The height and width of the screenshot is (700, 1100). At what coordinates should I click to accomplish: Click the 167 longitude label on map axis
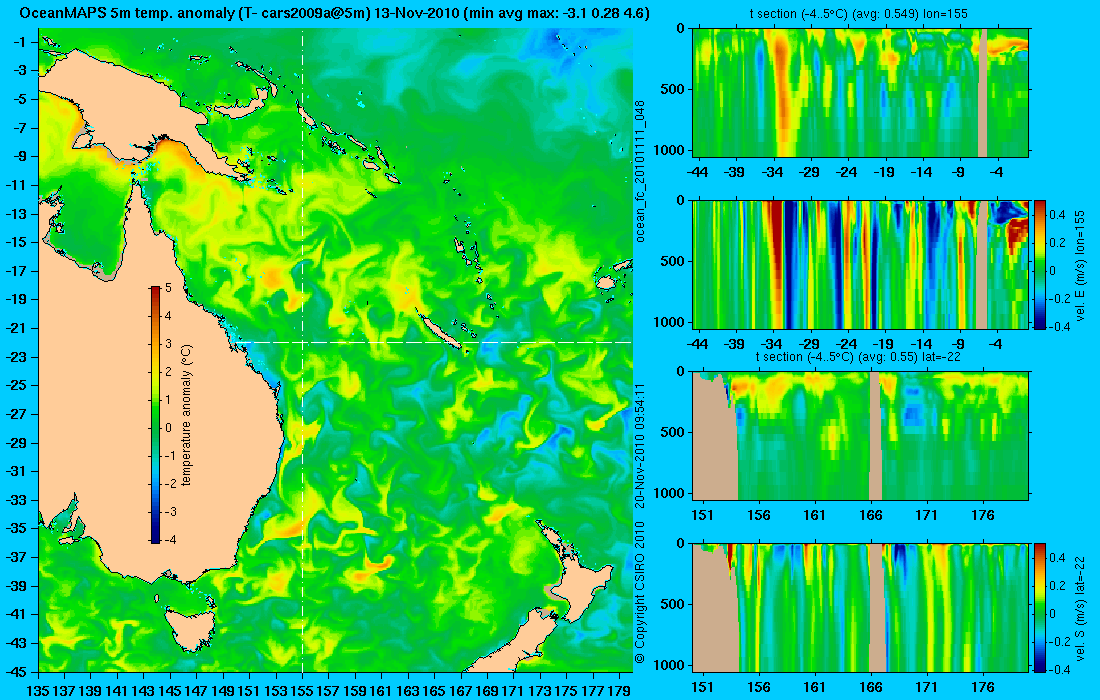coord(460,691)
